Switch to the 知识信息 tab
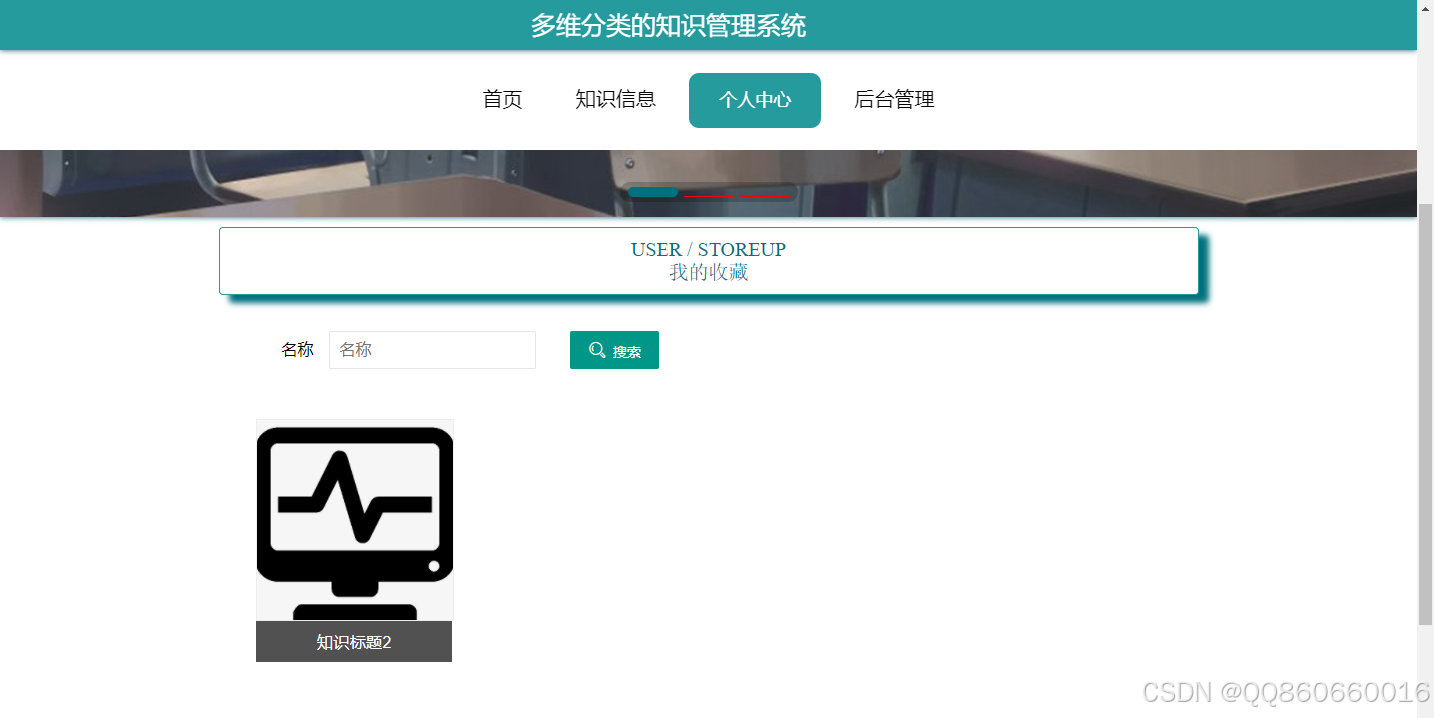Viewport: 1434px width, 718px height. click(x=616, y=99)
